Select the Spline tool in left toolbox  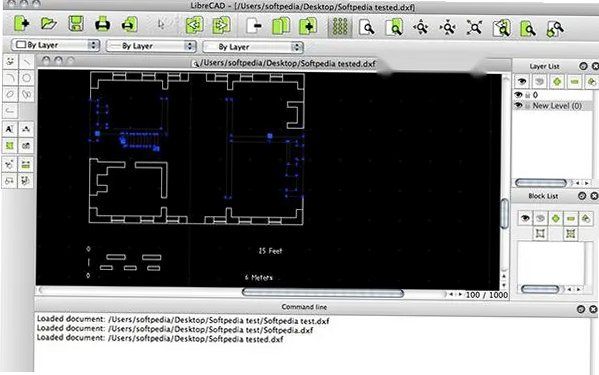click(x=26, y=94)
